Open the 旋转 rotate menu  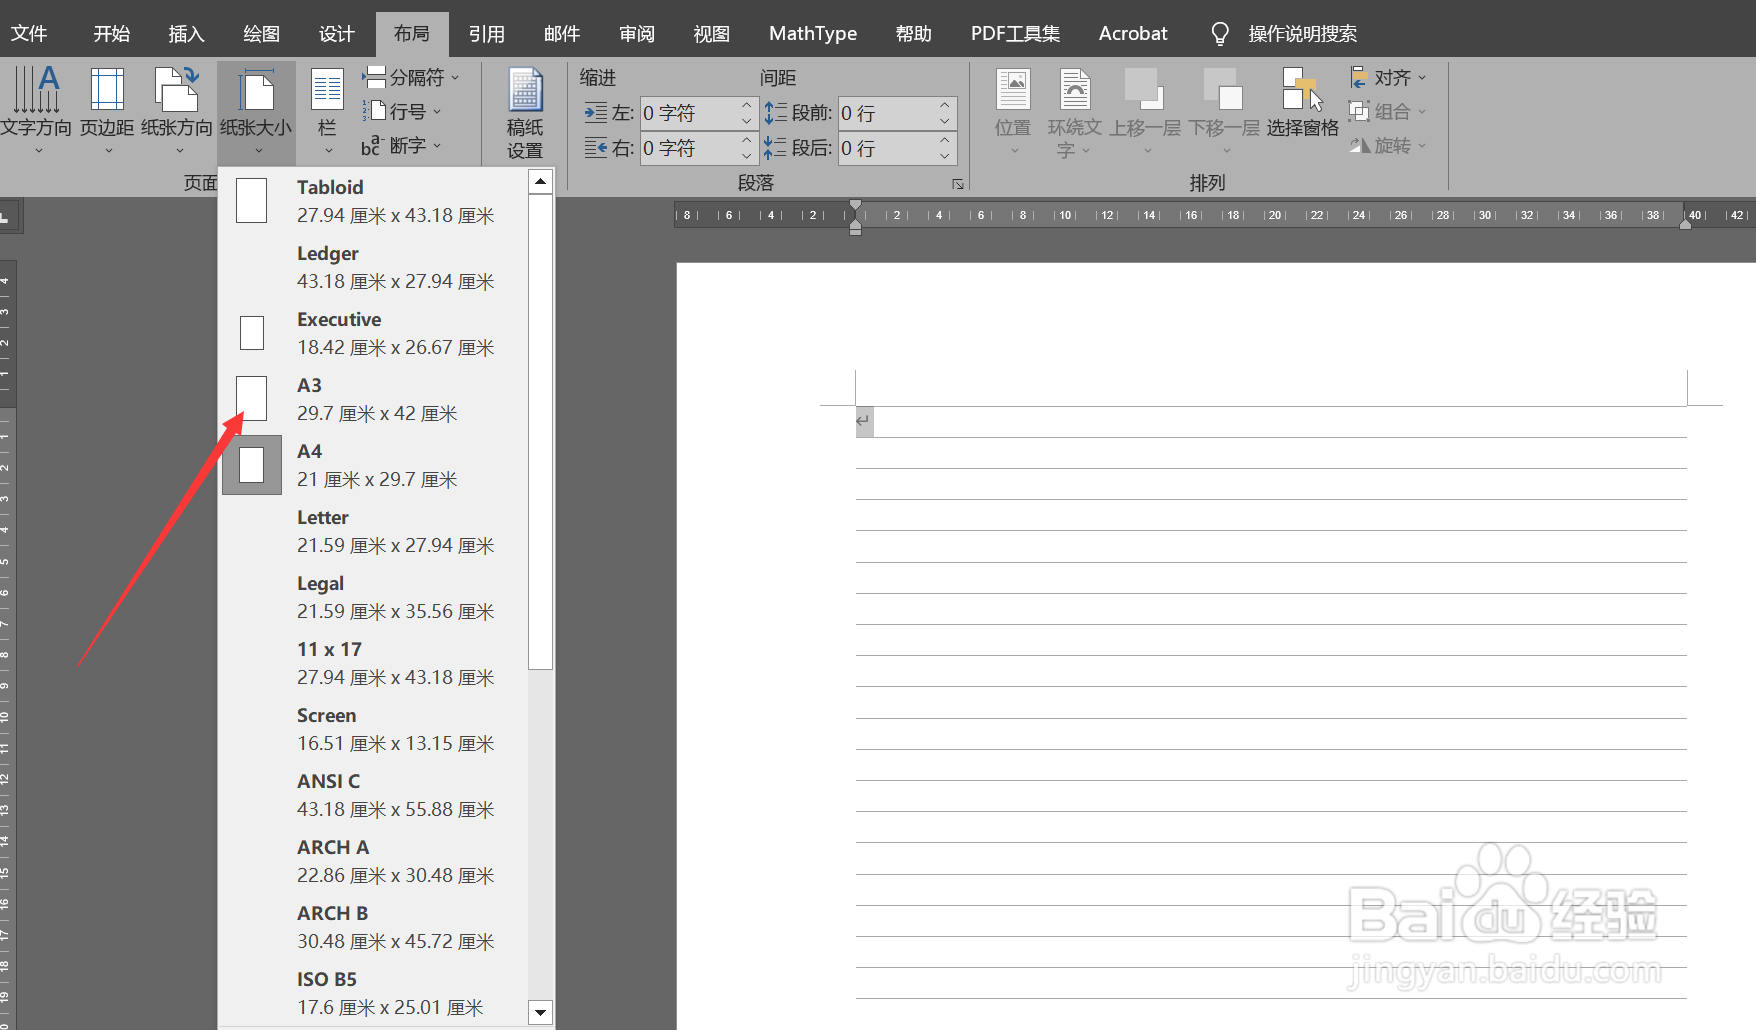1388,146
